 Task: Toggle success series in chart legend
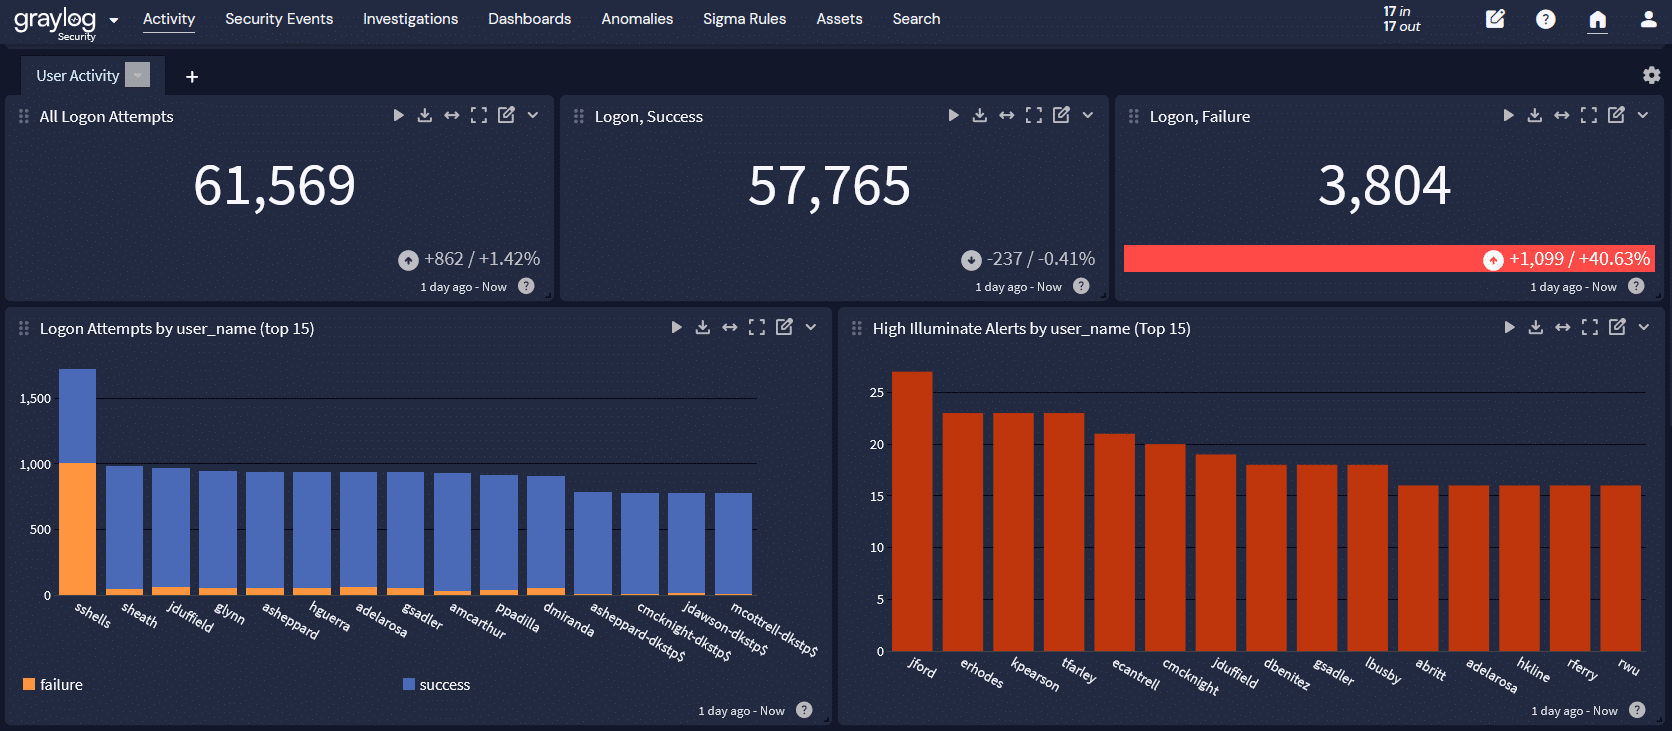[x=436, y=685]
